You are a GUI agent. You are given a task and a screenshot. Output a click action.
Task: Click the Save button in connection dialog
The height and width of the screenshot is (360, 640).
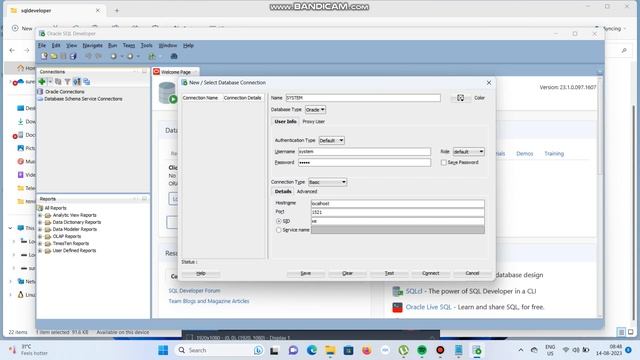[306, 273]
